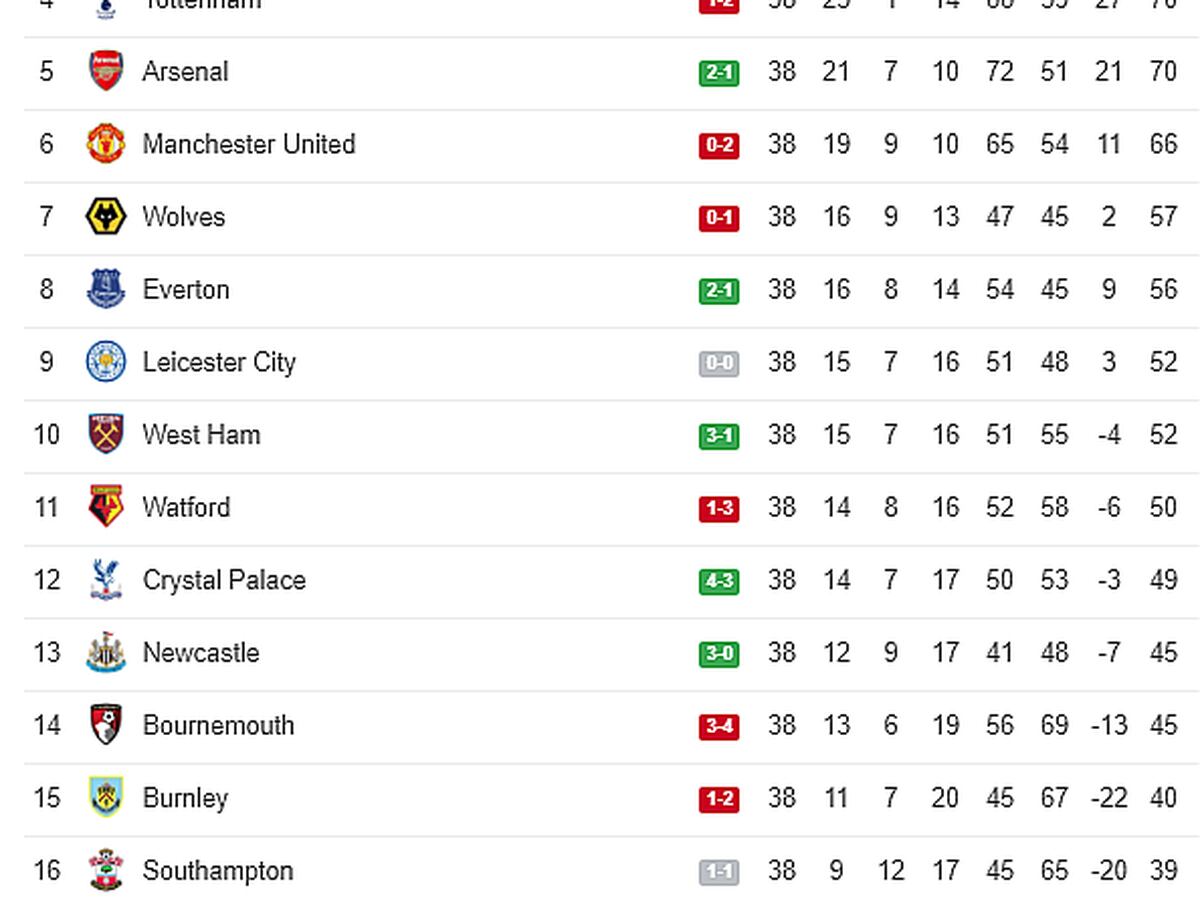Click the Wolves club badge icon
This screenshot has height=900, width=1200.
point(105,217)
